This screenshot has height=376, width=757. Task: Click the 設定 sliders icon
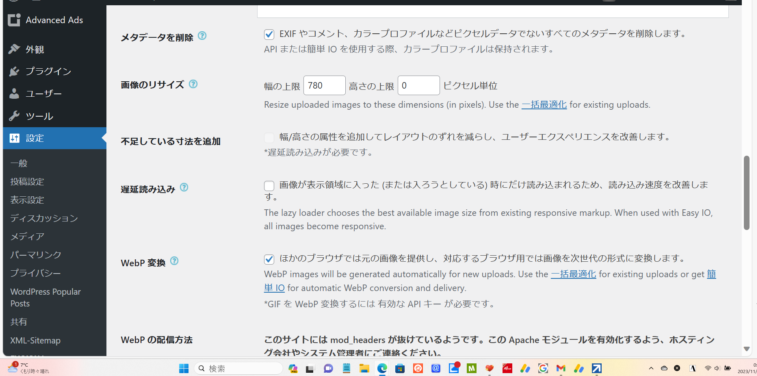tap(14, 138)
